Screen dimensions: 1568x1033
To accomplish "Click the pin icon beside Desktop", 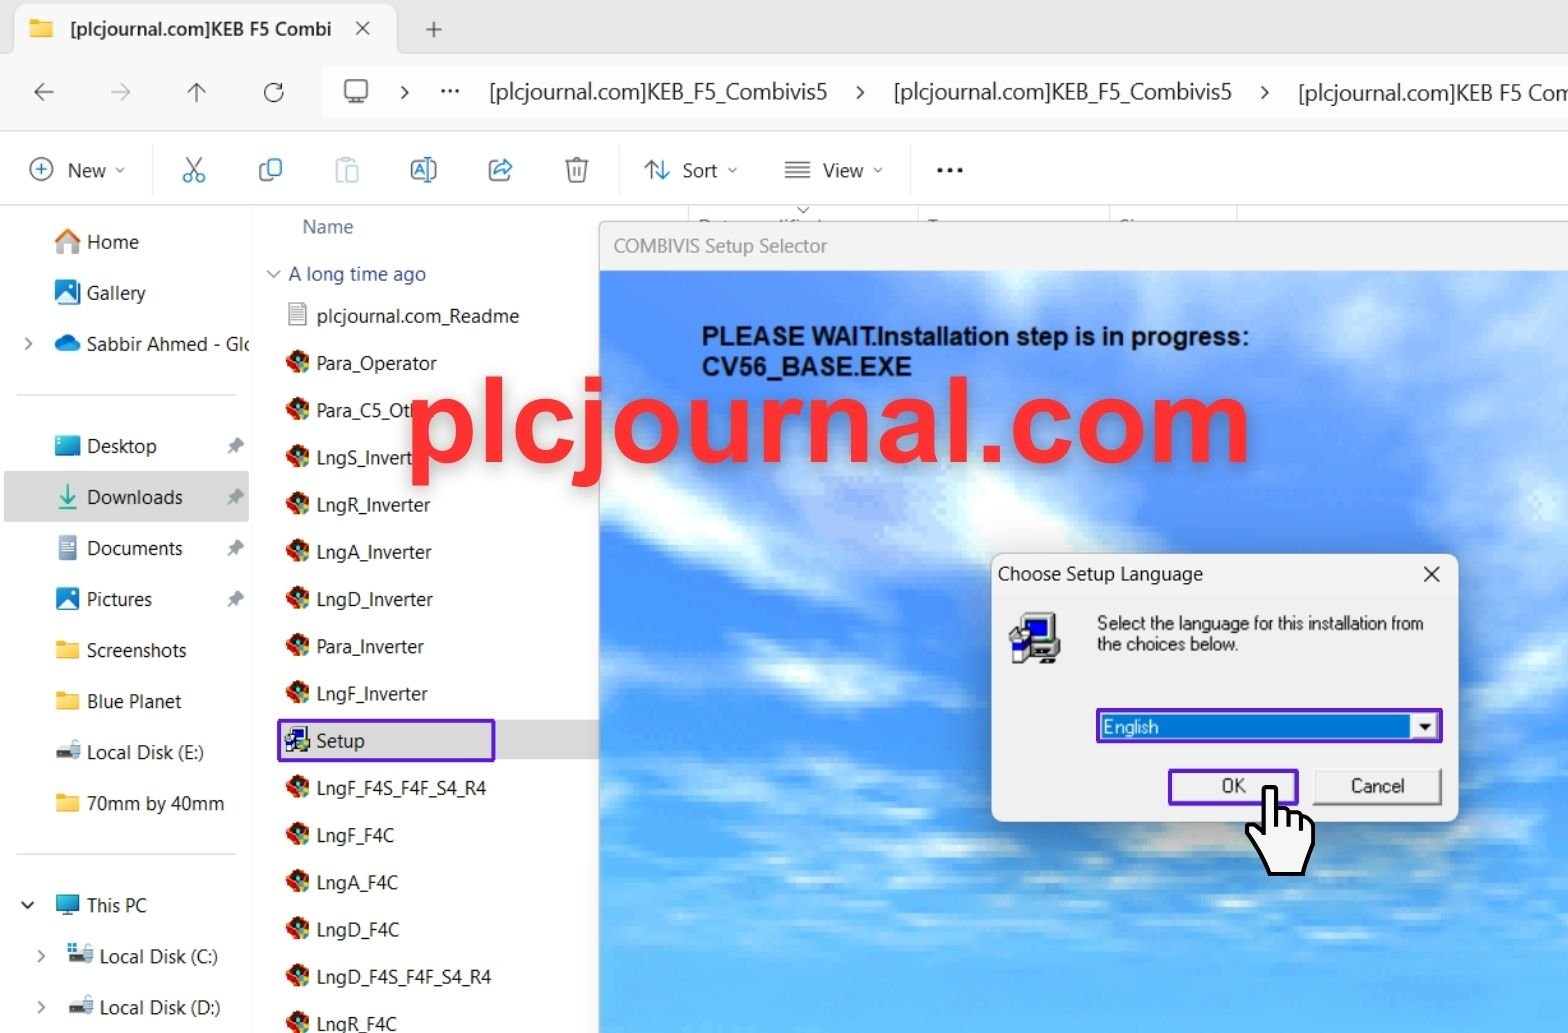I will [x=235, y=446].
